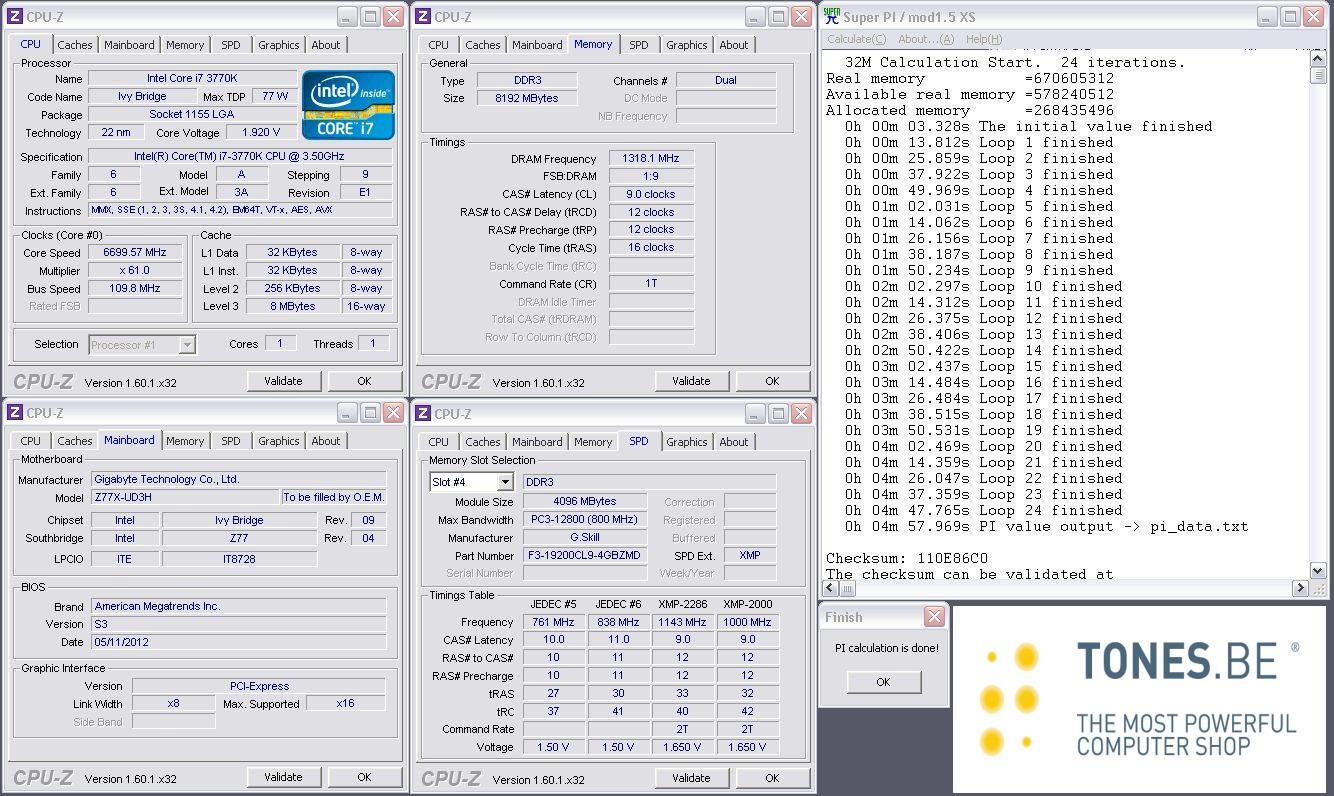Image resolution: width=1334 pixels, height=796 pixels.
Task: Minimize the Super PI window
Action: click(x=1267, y=17)
